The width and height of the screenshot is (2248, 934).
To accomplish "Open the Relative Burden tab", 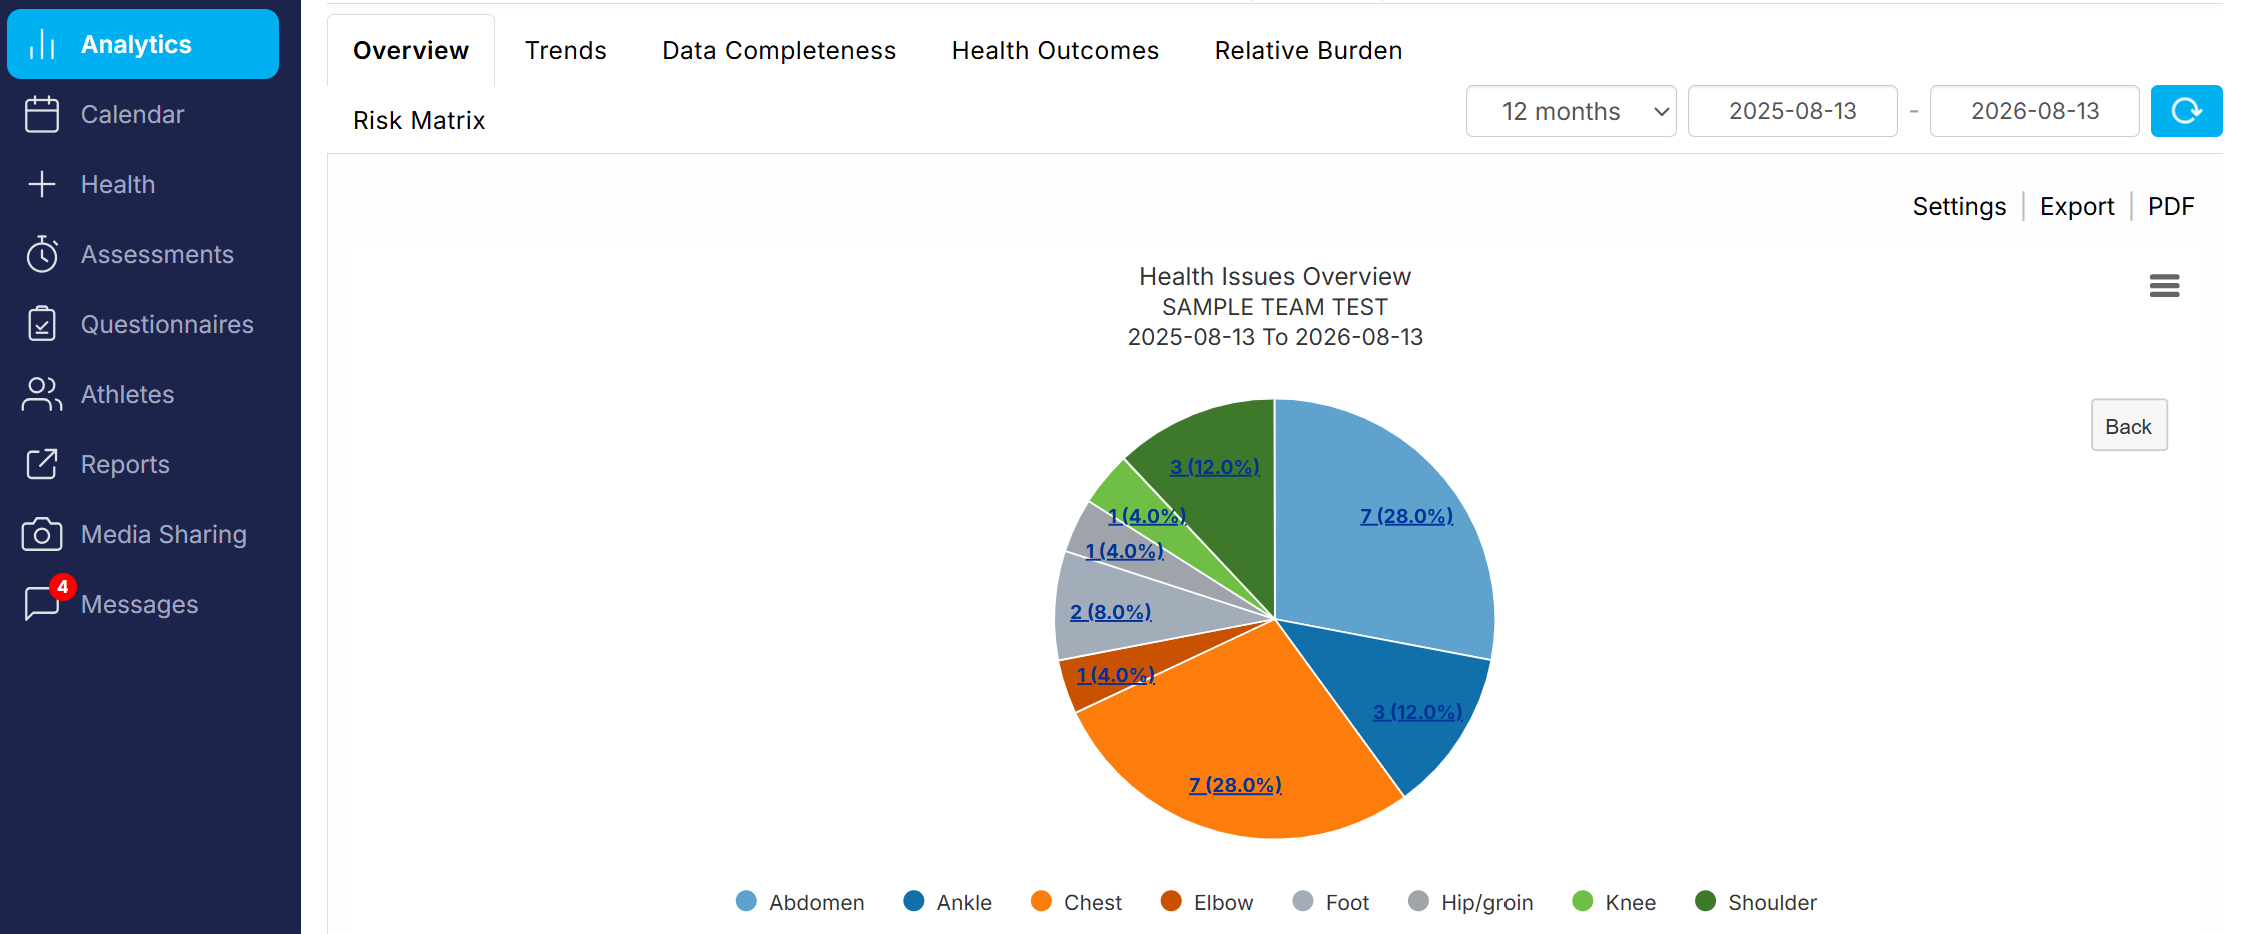I will [1308, 50].
